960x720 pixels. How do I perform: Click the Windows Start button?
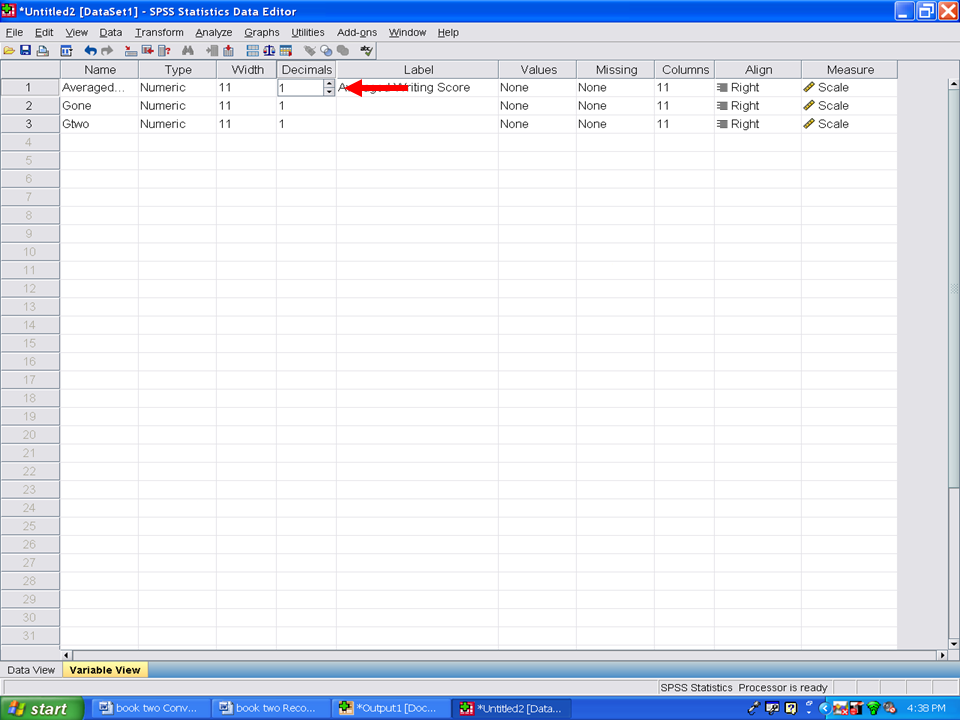(x=40, y=709)
